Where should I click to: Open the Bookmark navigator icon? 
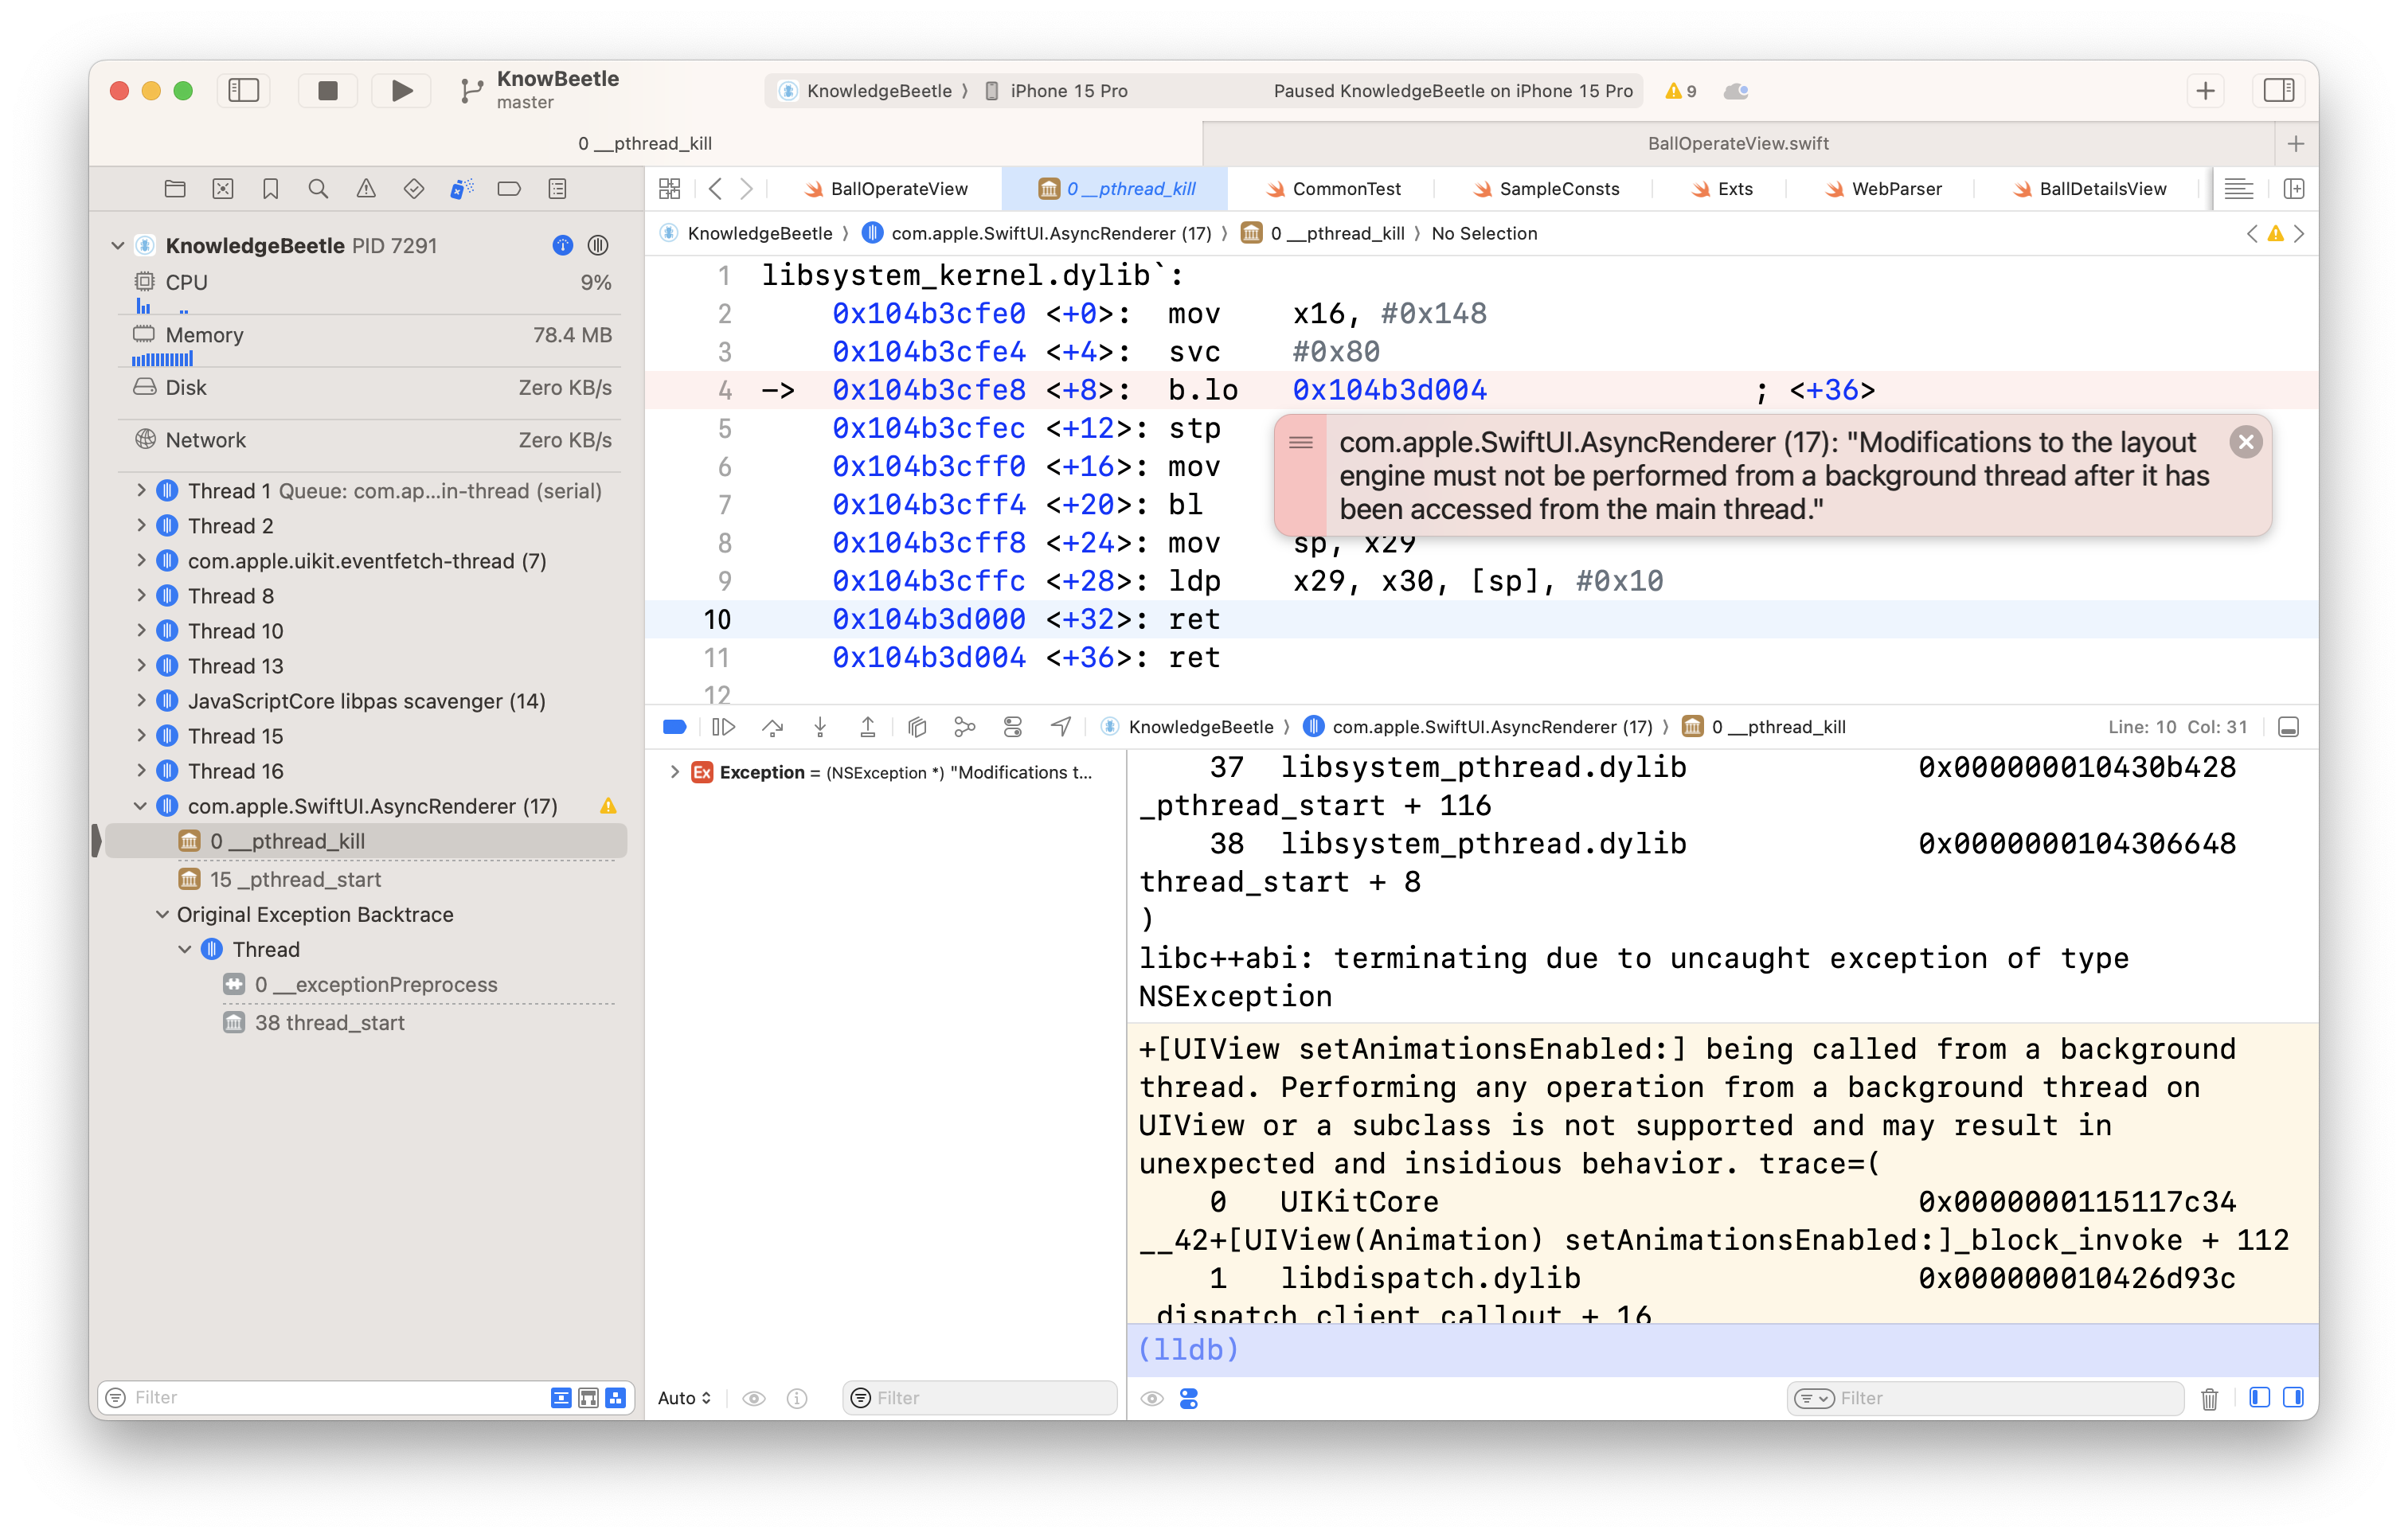coord(270,188)
